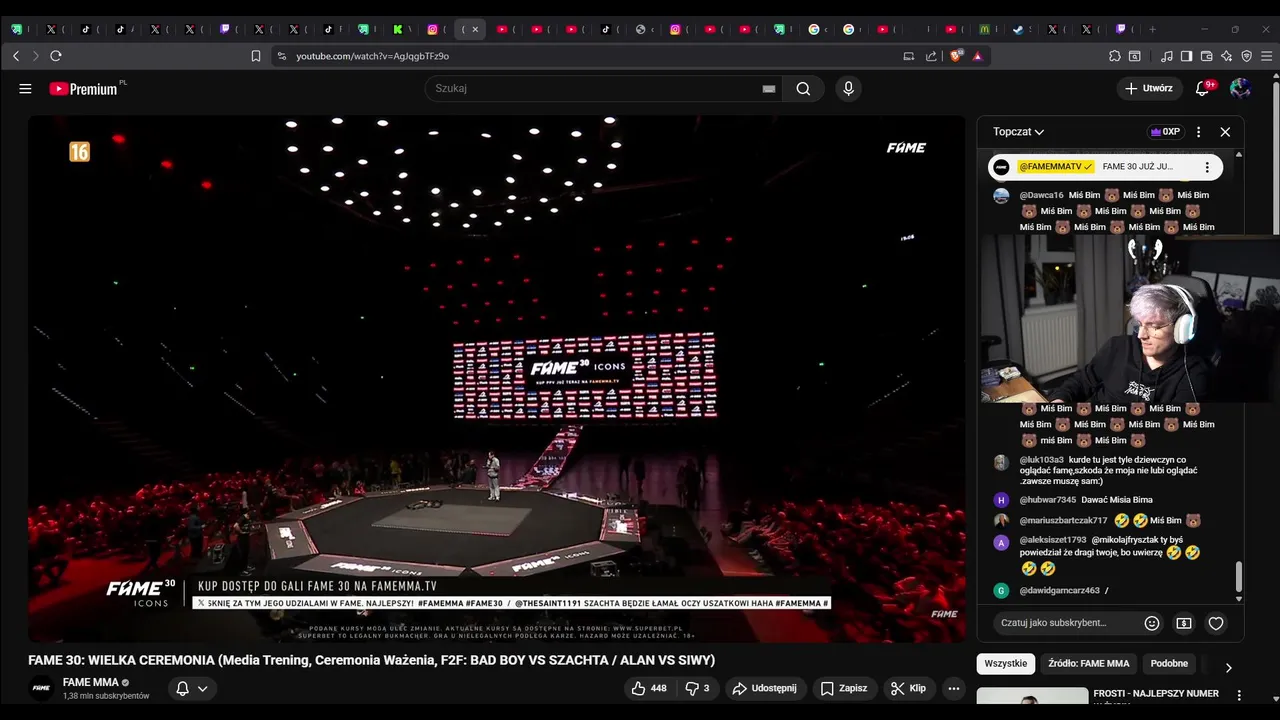The height and width of the screenshot is (720, 1280).
Task: Click the pinned @FAMEMMATV message
Action: [1105, 167]
